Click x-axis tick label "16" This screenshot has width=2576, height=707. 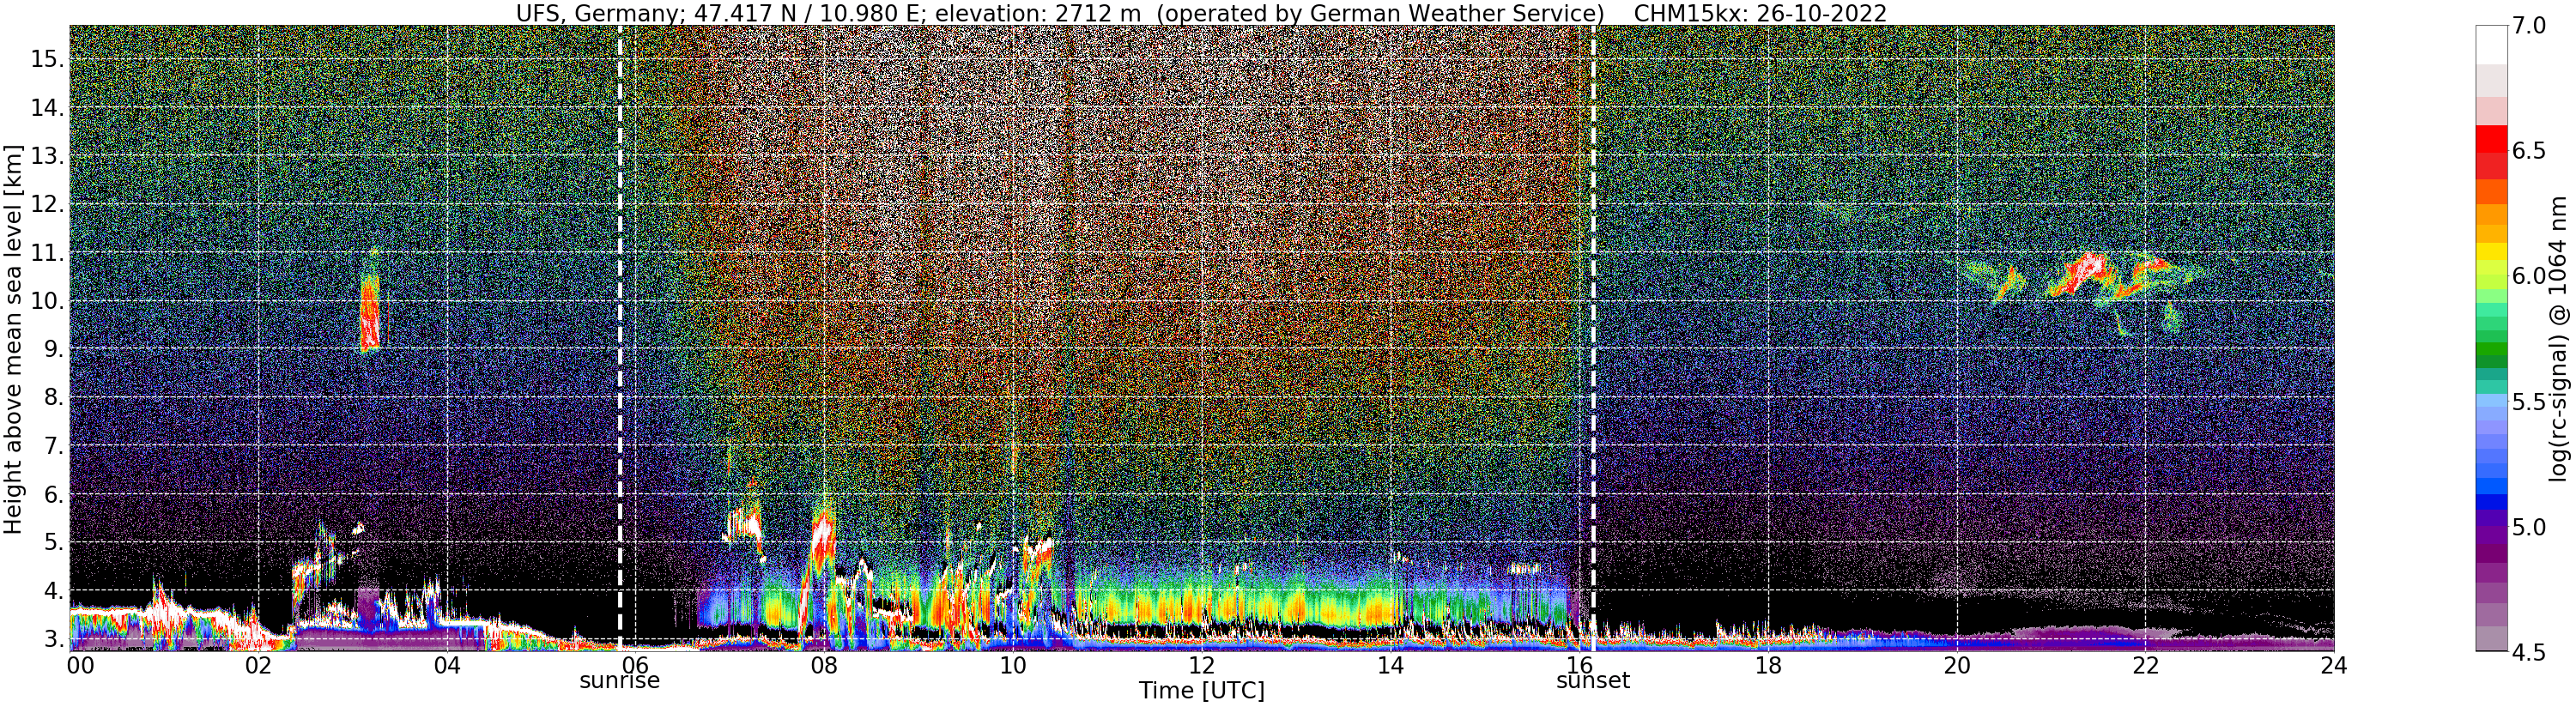point(1579,665)
